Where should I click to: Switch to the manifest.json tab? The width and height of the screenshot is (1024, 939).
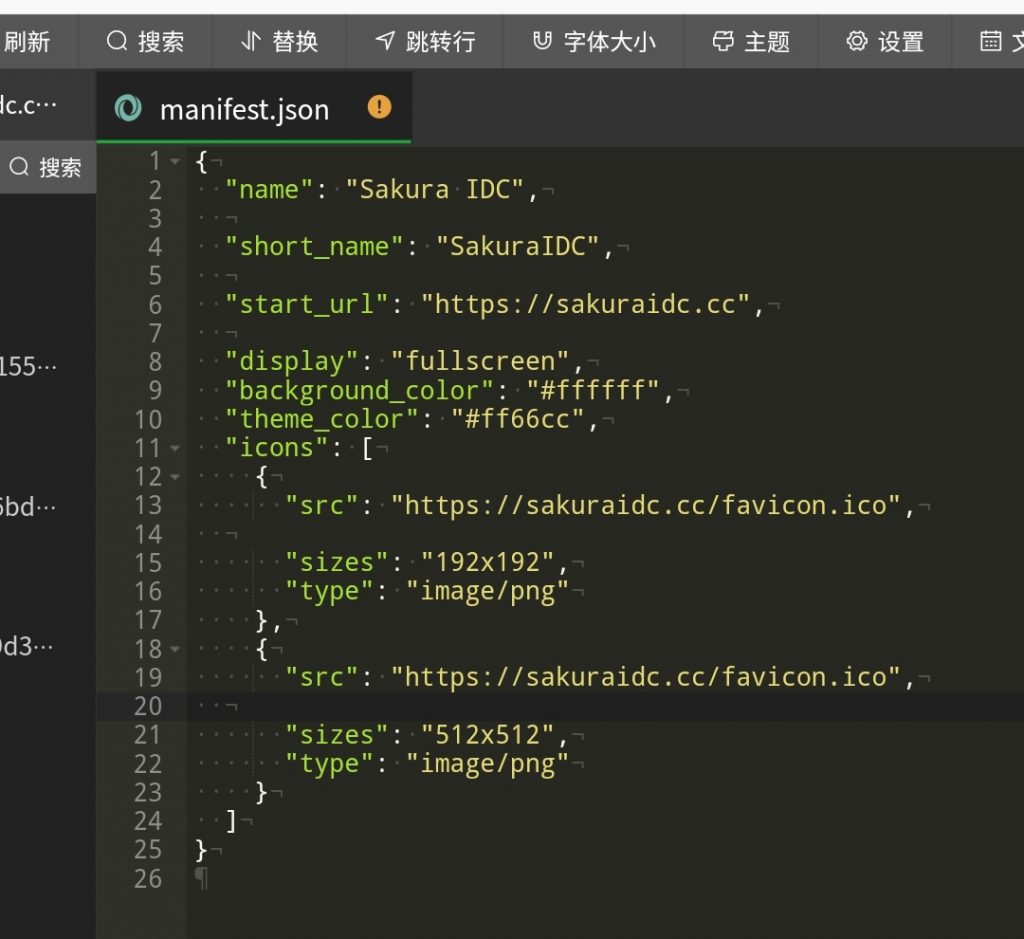click(x=244, y=109)
